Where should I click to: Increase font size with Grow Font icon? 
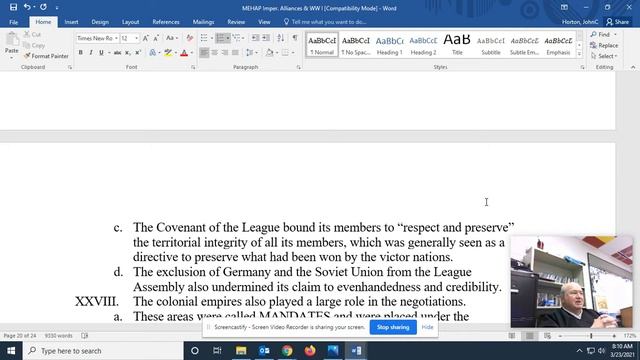(146, 38)
